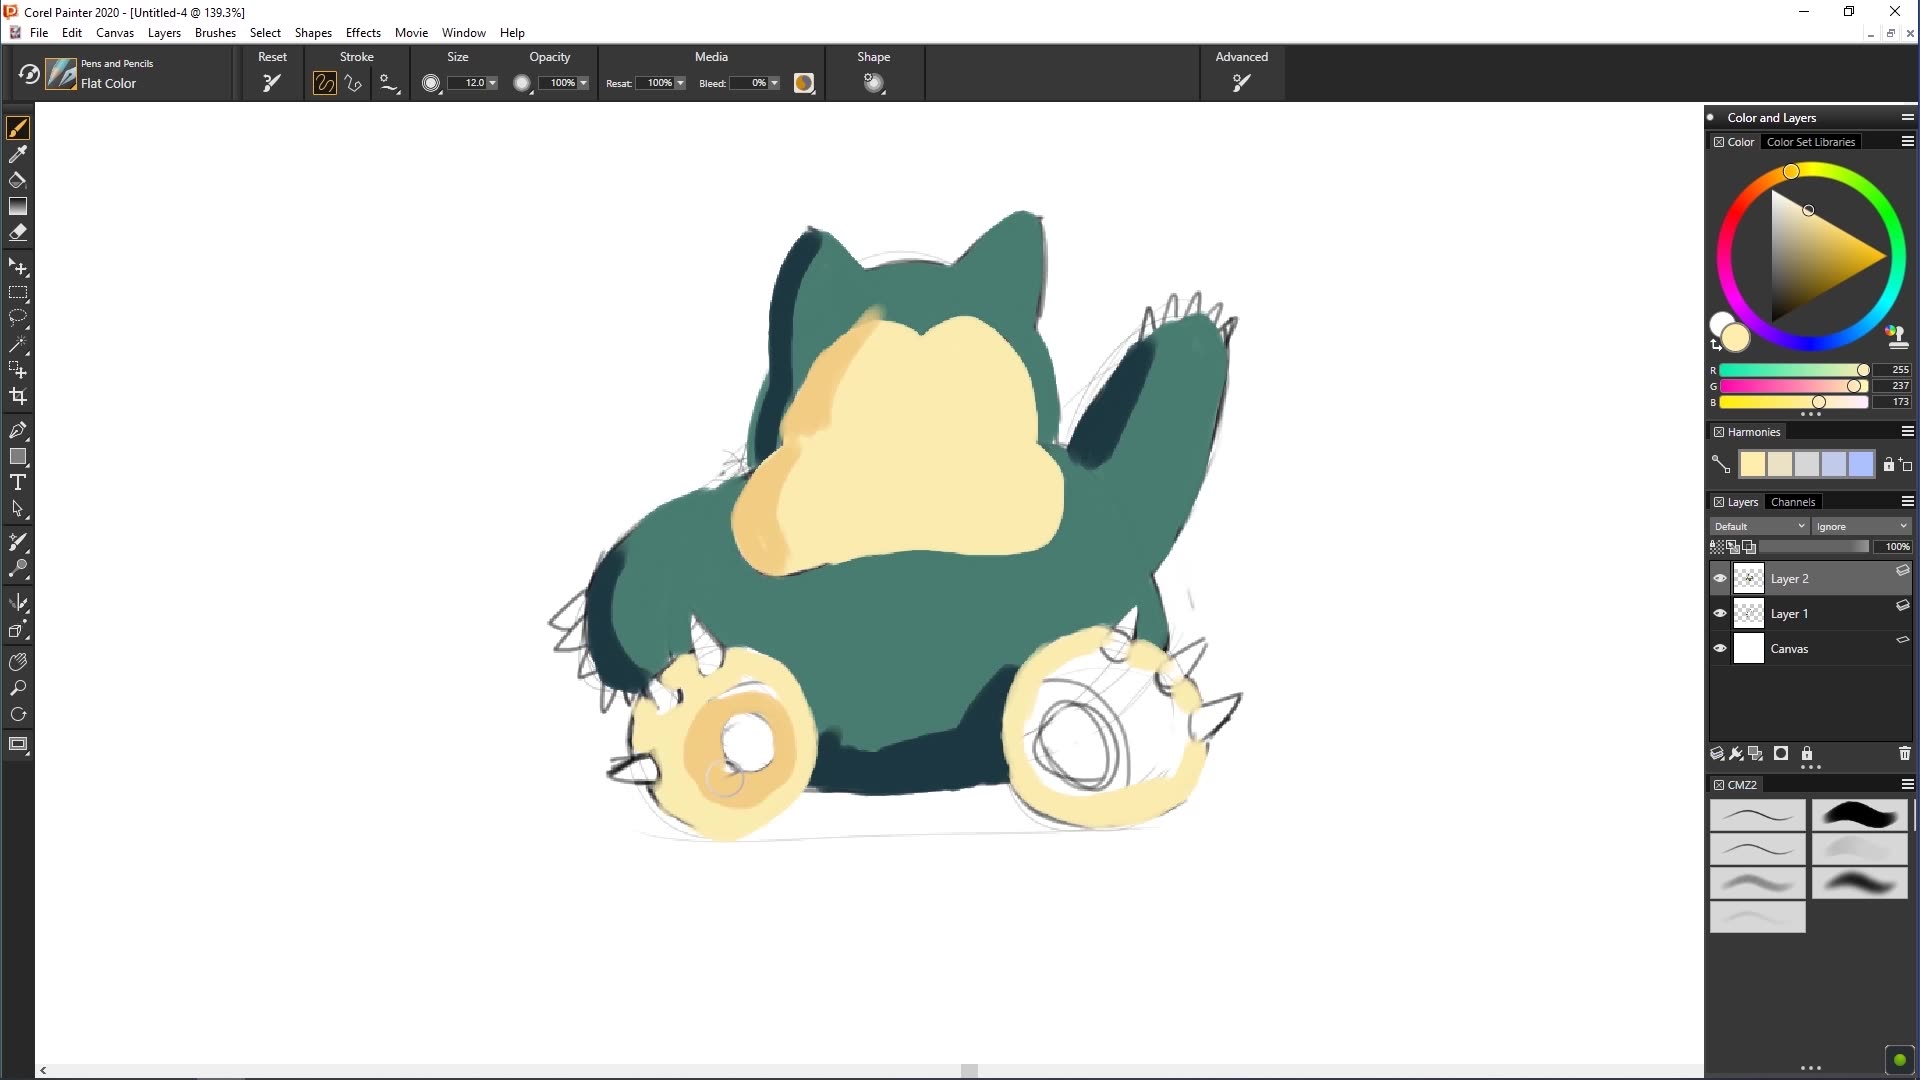The width and height of the screenshot is (1920, 1080).
Task: Choose the Text tool
Action: click(x=19, y=481)
